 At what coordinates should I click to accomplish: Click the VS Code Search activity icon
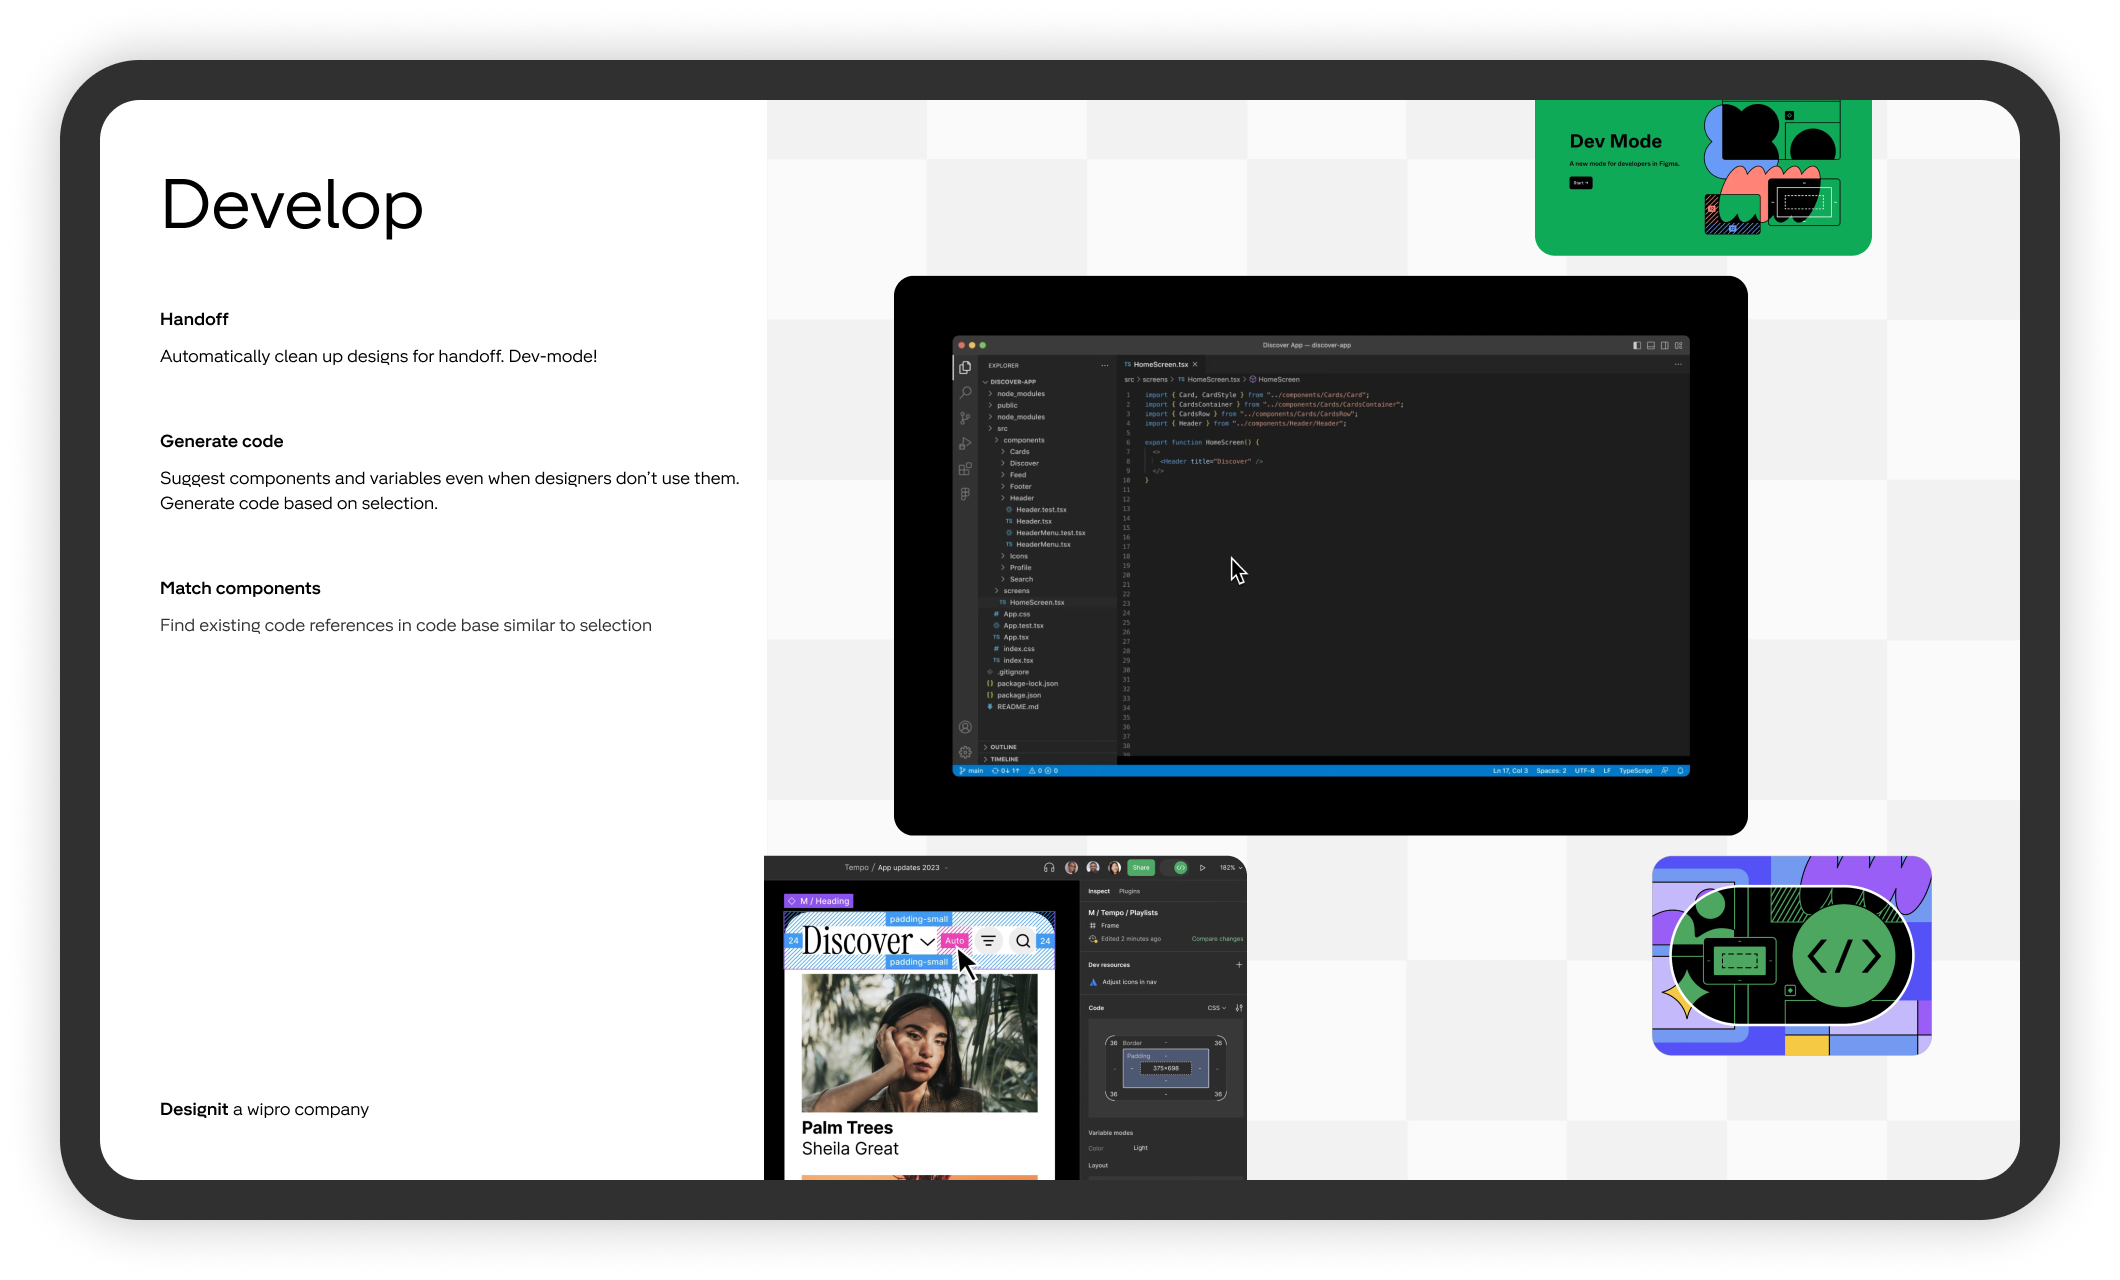click(965, 393)
